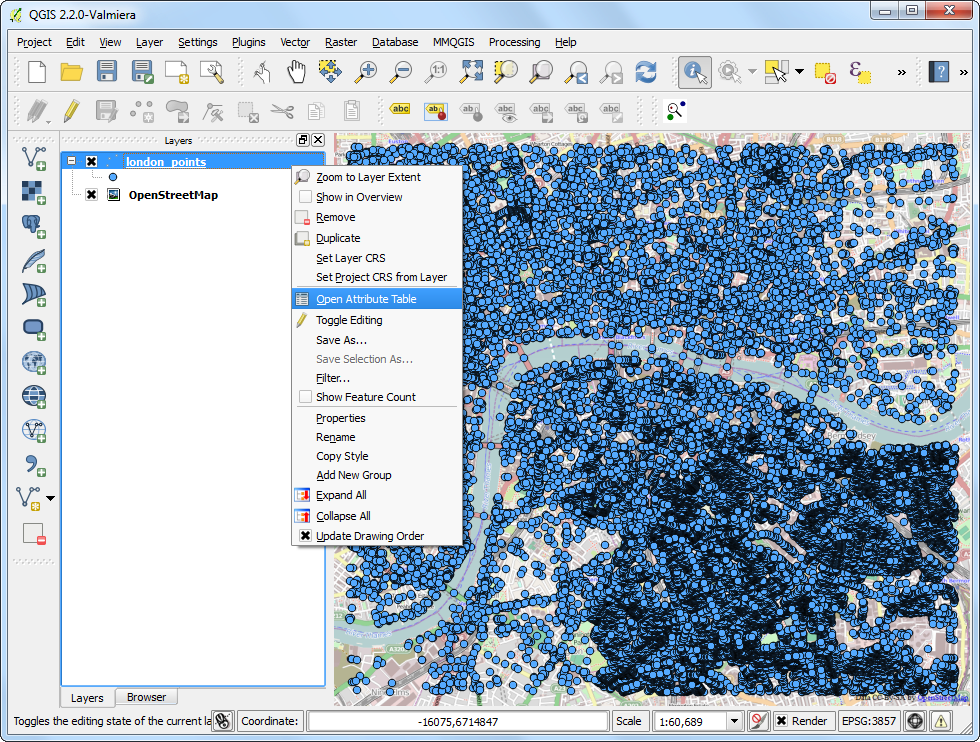Enable Show Feature Count checkbox

305,397
